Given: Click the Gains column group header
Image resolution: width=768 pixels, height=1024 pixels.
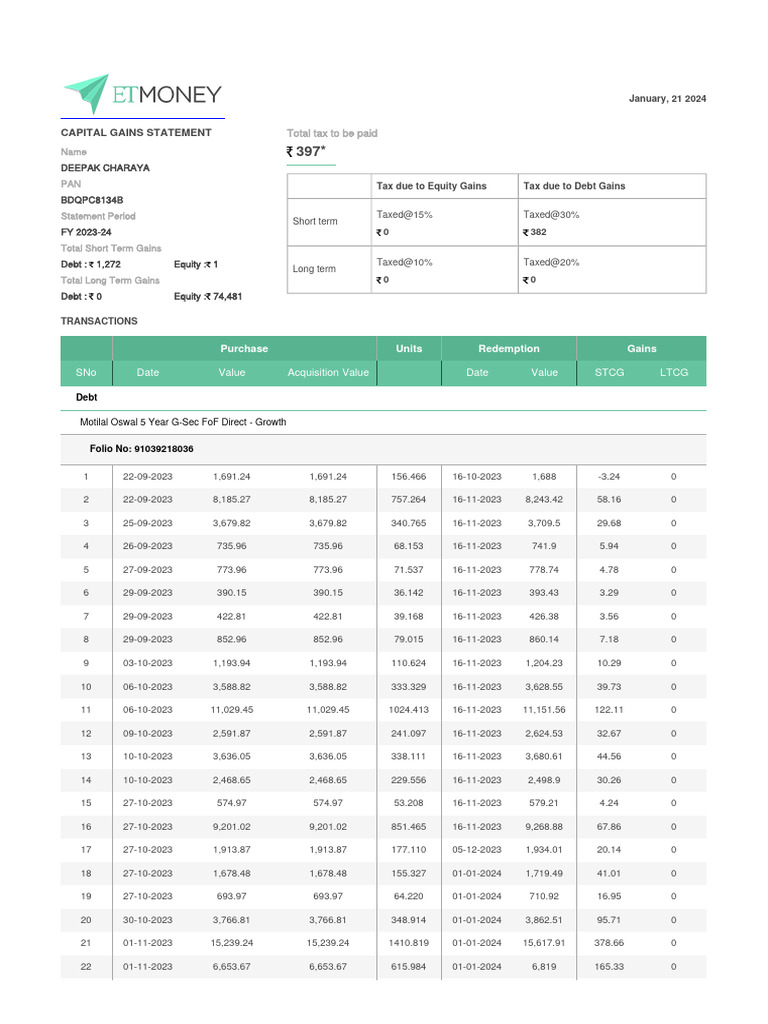Looking at the screenshot, I should coord(641,349).
